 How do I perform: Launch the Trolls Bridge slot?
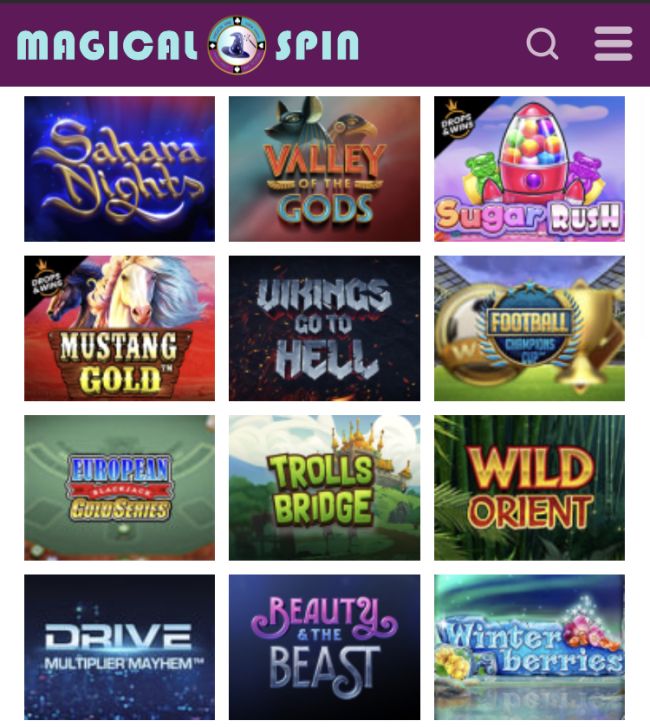point(325,488)
